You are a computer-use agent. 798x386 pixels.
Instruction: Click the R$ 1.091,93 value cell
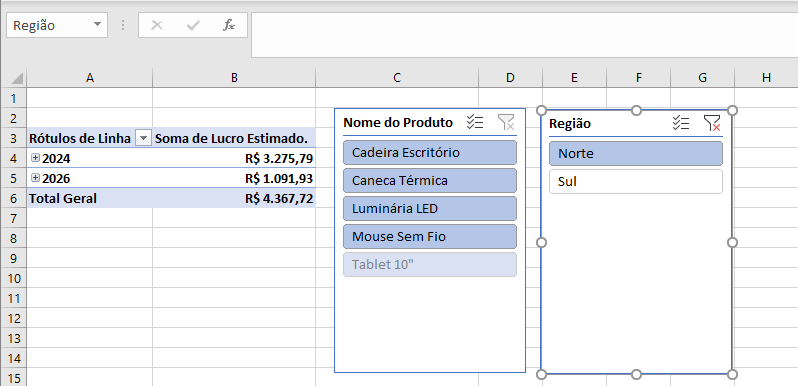point(234,178)
